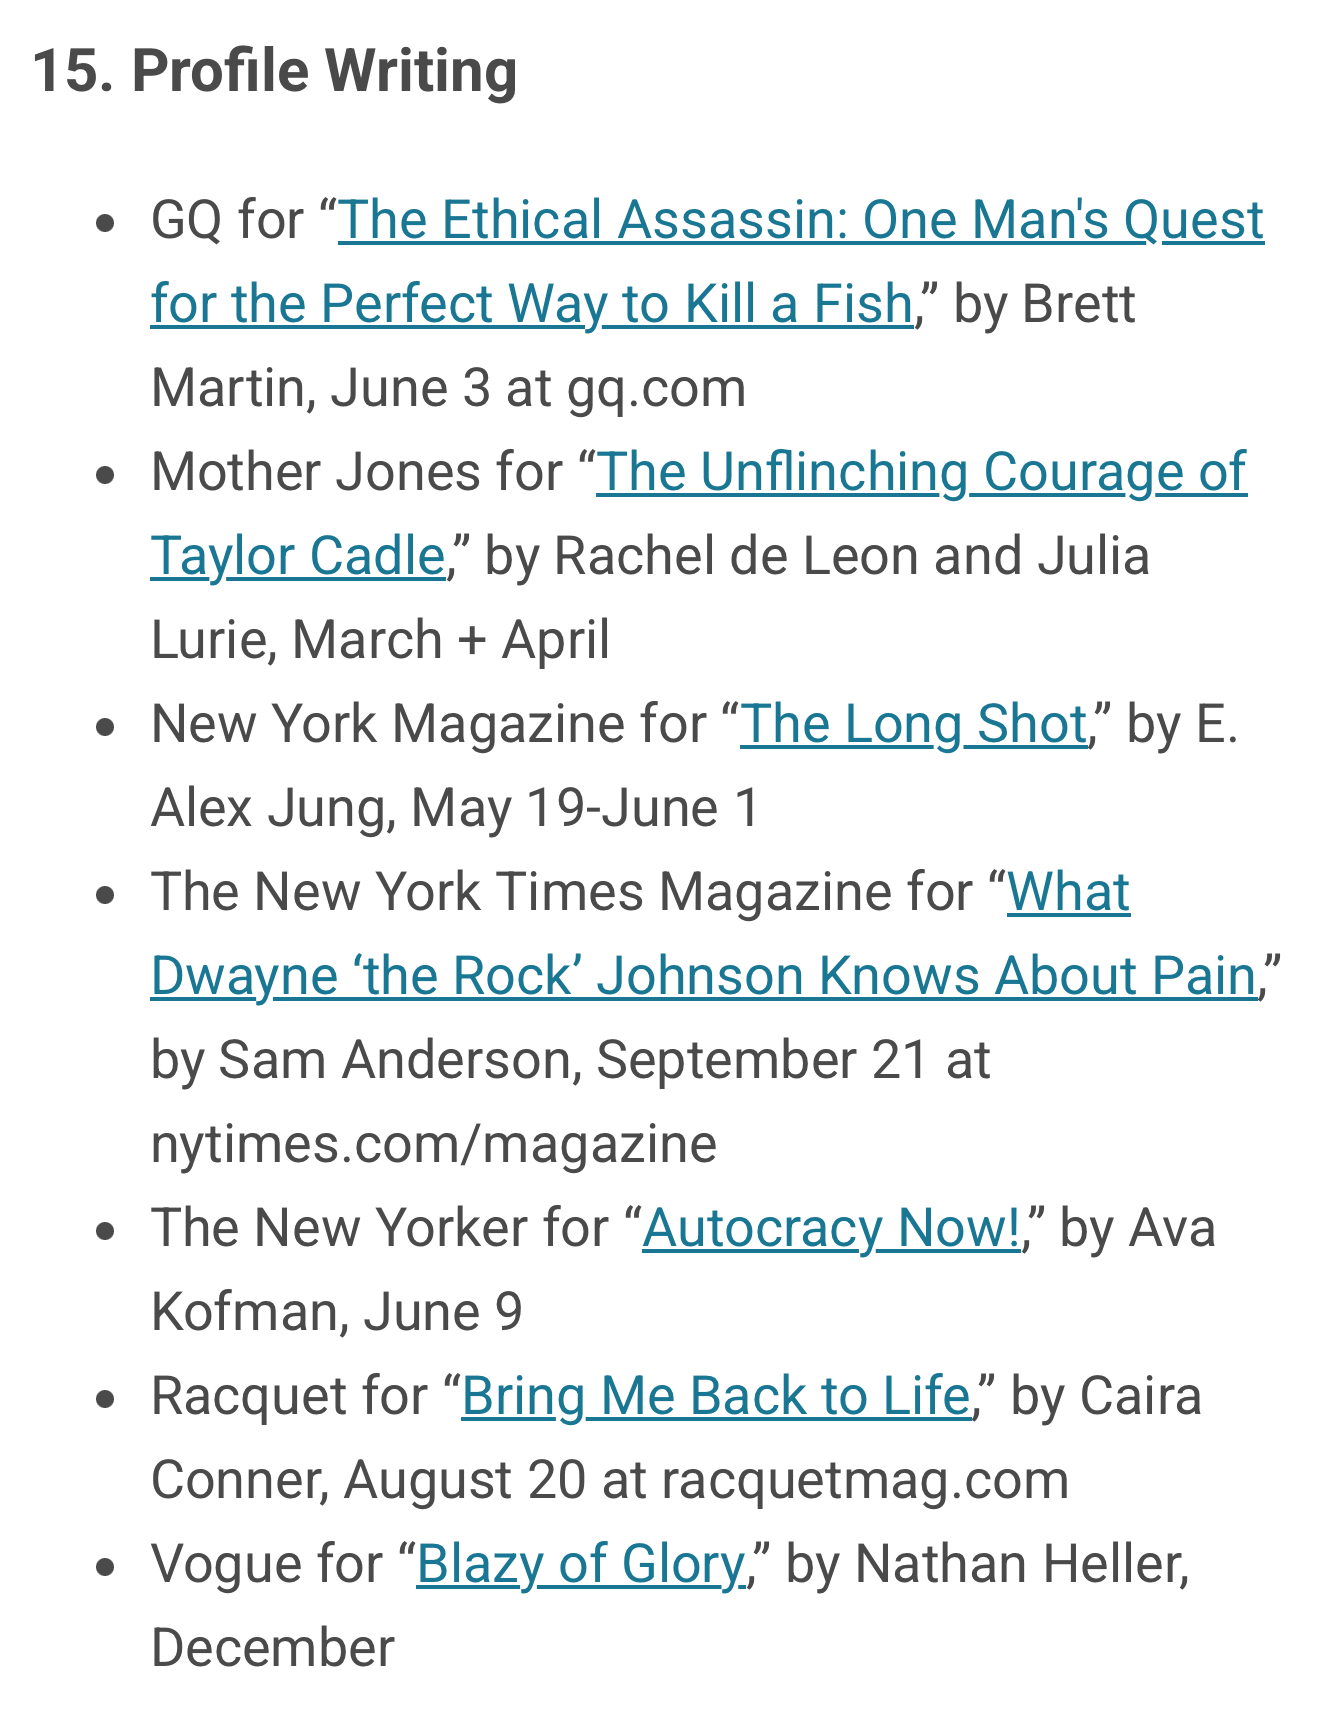The width and height of the screenshot is (1320, 1715).
Task: Click the "nytimes.com/magazine" text
Action: click(x=434, y=1144)
